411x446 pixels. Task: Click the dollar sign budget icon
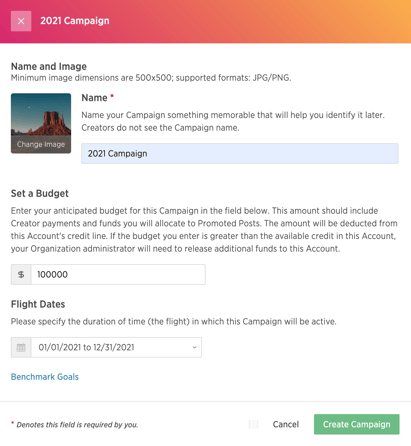pos(21,275)
